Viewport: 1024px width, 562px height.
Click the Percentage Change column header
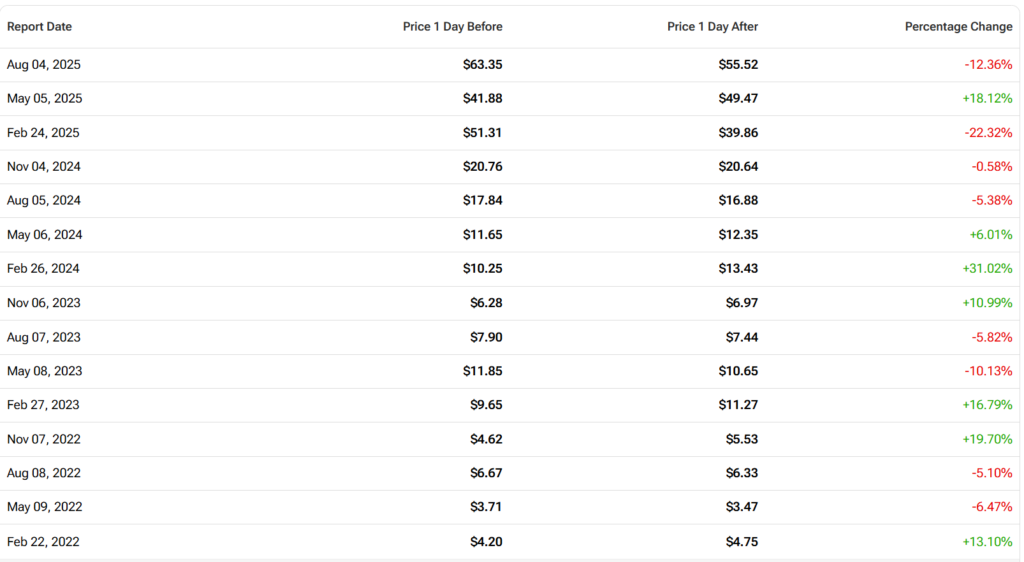tap(958, 27)
